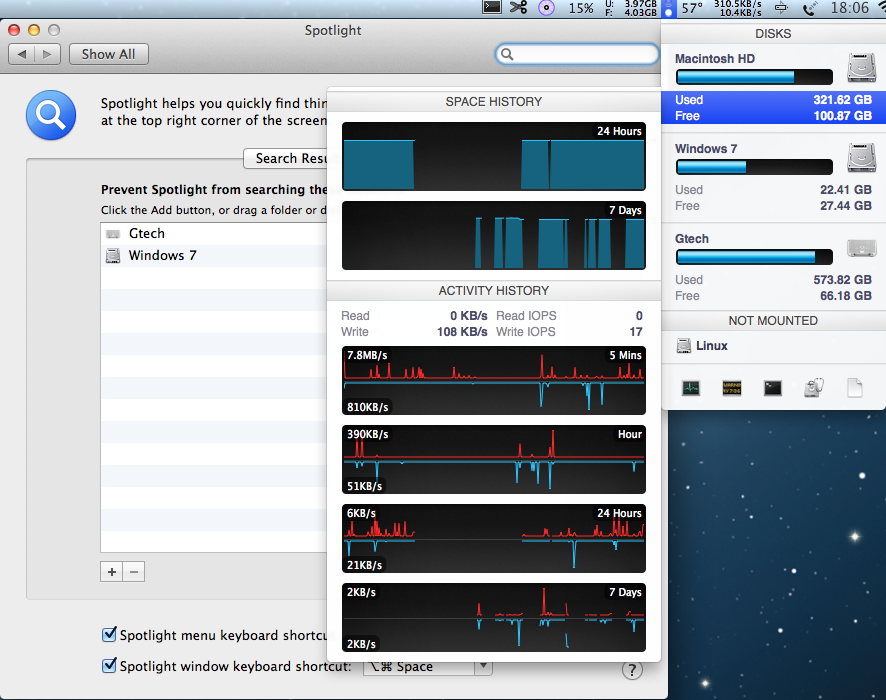This screenshot has width=886, height=700.
Task: Open Disk Utility from iStat panel
Action: [814, 388]
